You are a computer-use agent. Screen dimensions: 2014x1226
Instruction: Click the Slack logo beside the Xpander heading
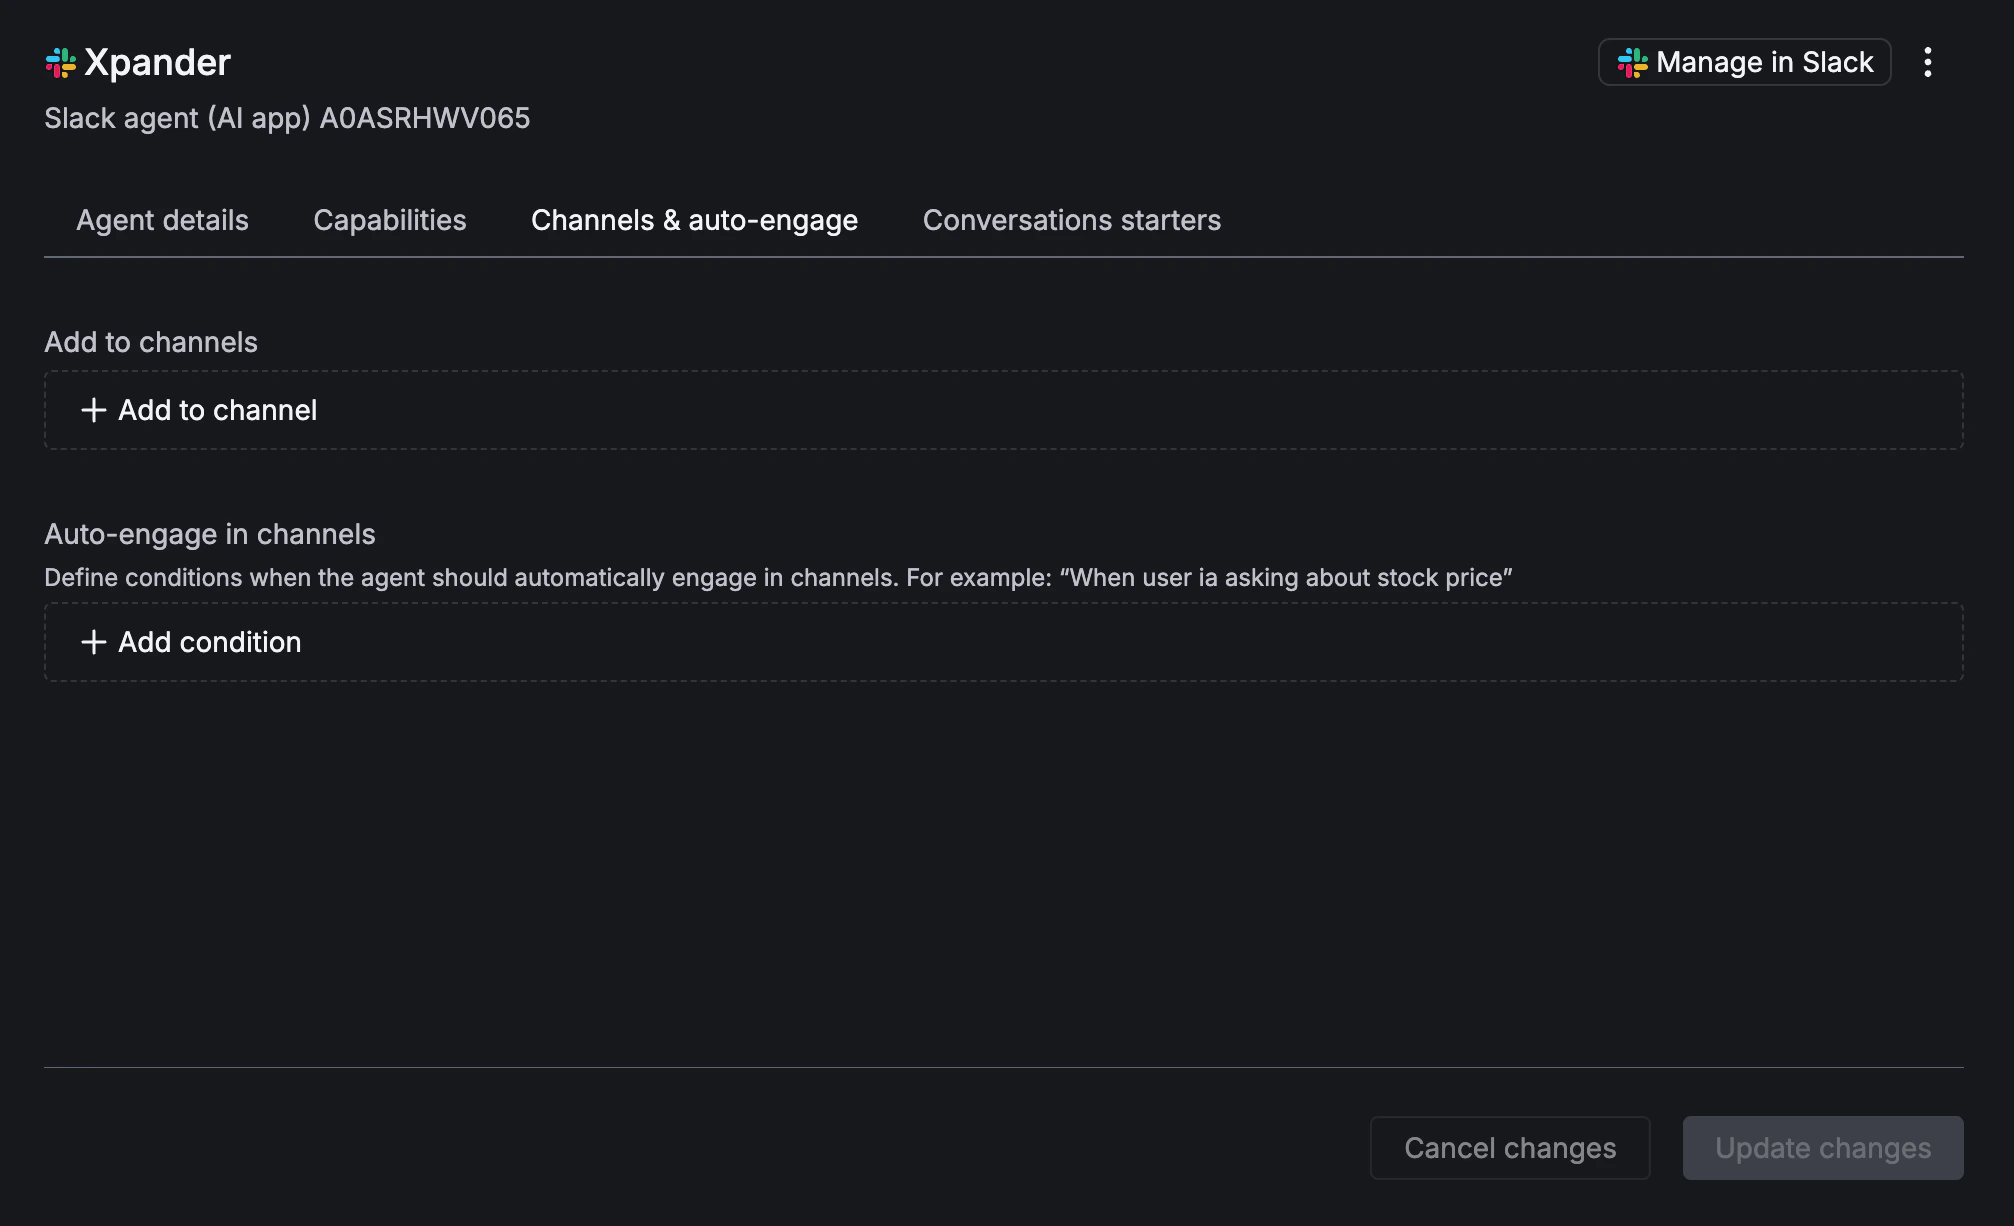(x=61, y=62)
